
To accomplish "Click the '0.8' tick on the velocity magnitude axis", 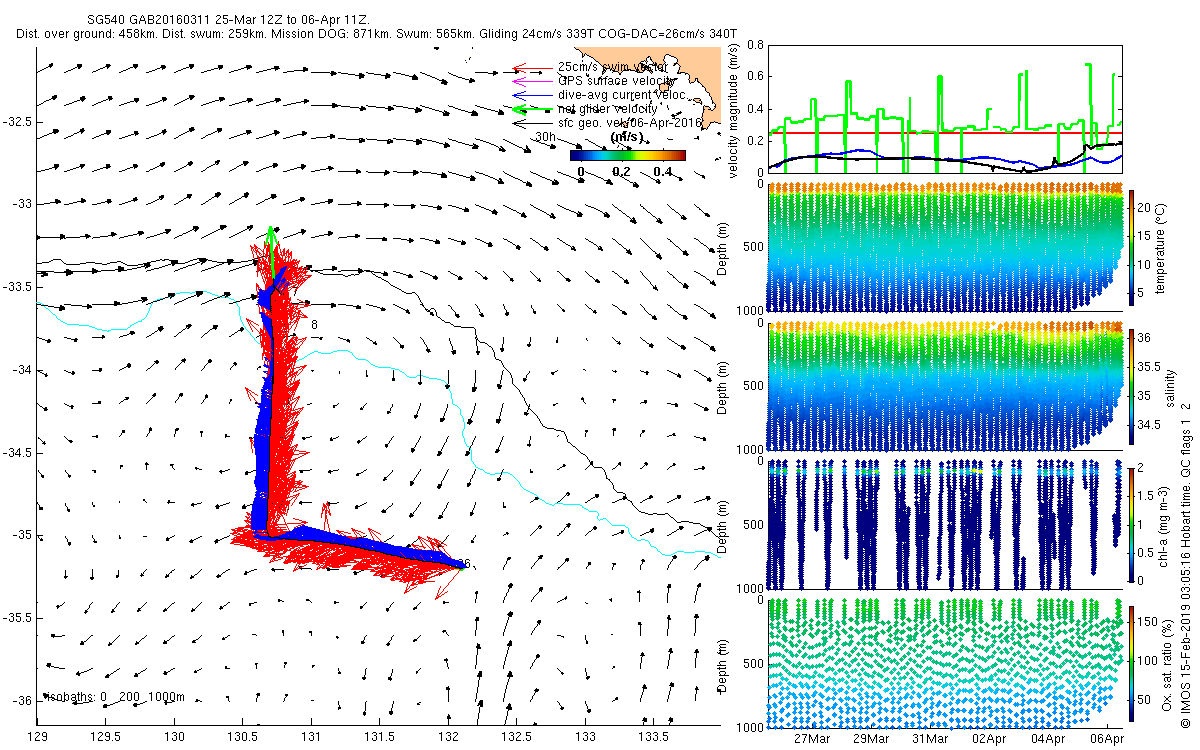I will coord(754,45).
